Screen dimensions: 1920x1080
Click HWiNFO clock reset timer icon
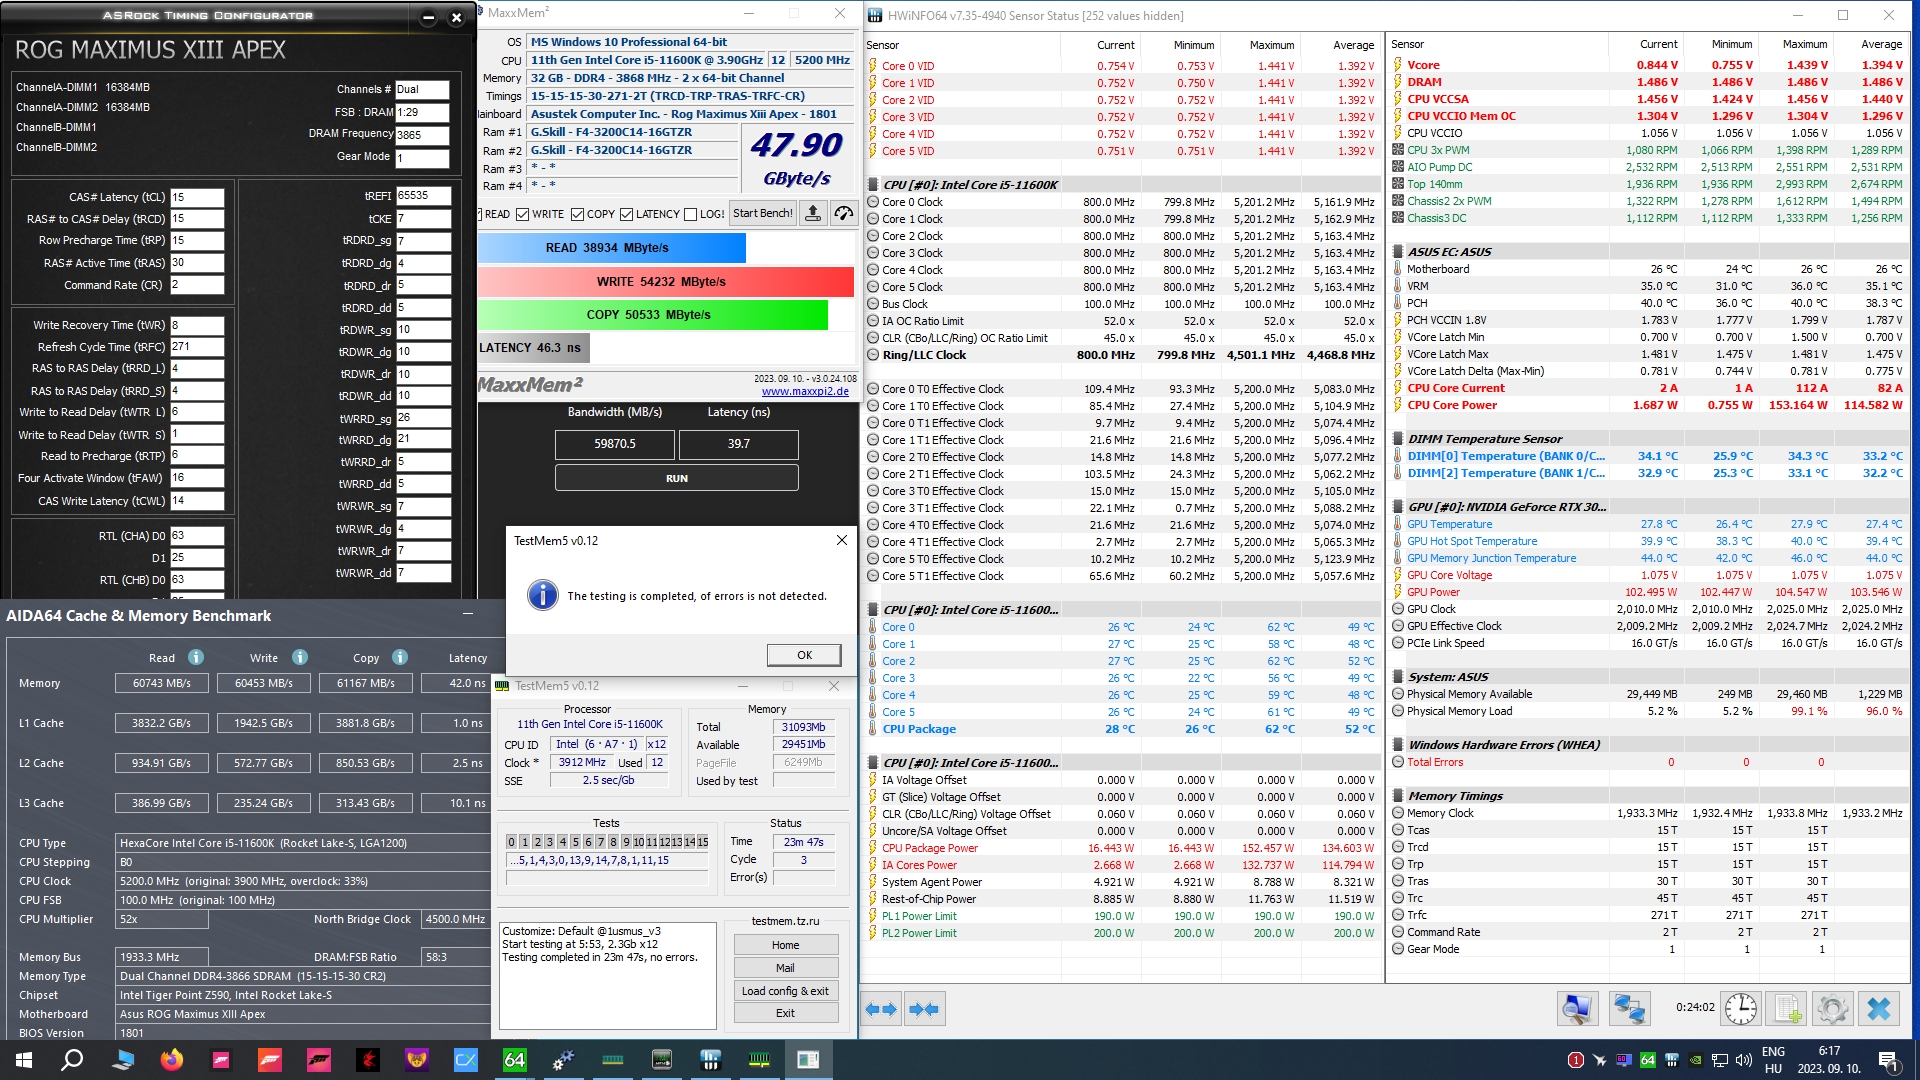(1741, 1009)
